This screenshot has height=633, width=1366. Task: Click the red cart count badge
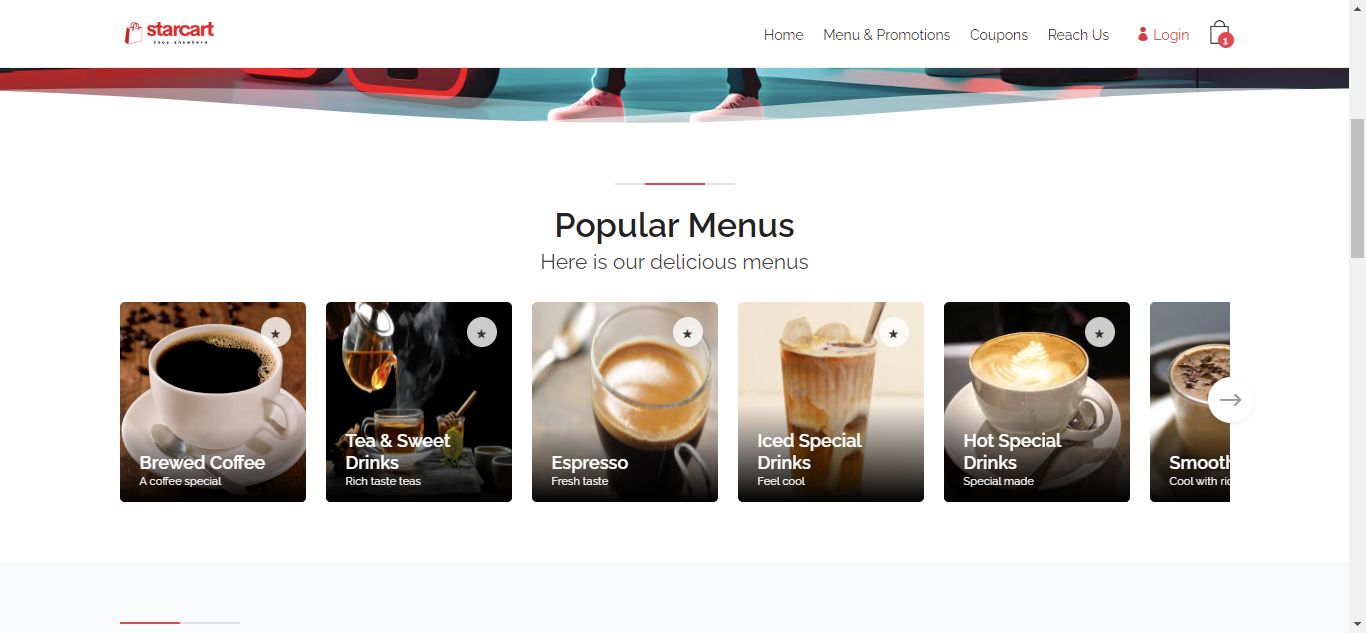1226,41
